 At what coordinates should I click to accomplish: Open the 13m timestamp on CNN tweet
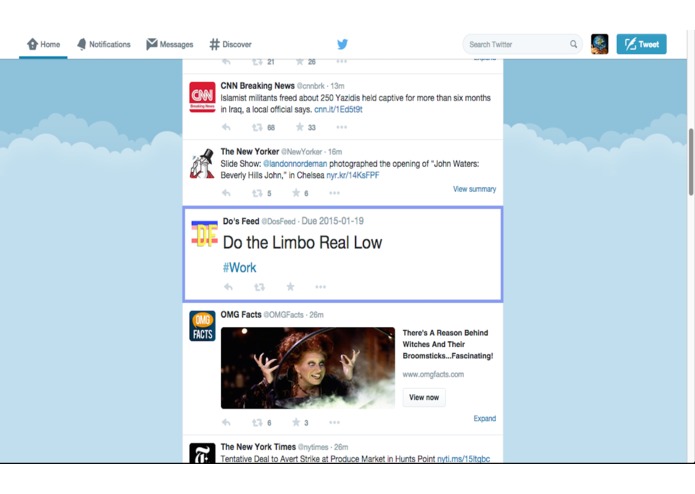tap(337, 86)
